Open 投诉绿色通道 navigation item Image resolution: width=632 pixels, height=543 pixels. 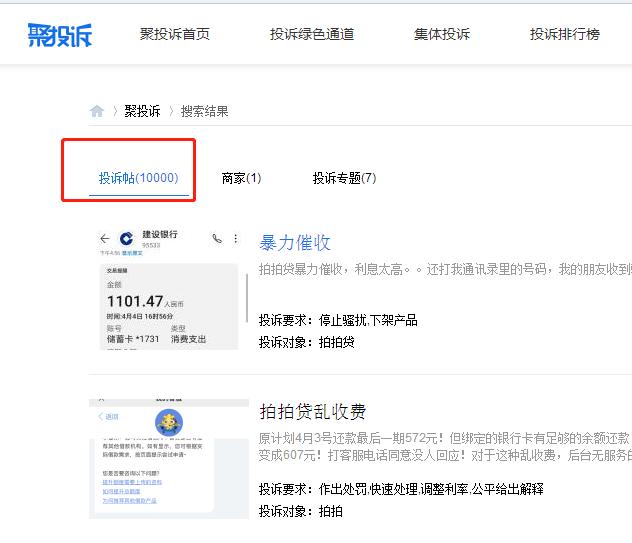[x=312, y=34]
